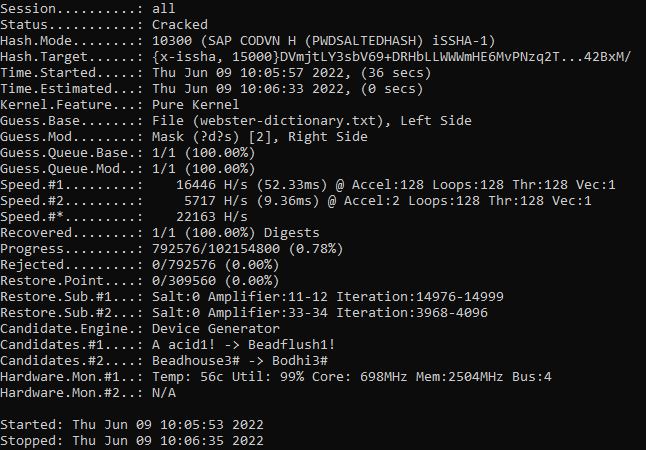Click the Speed.#2 5717 H/s value

[x=216, y=201]
